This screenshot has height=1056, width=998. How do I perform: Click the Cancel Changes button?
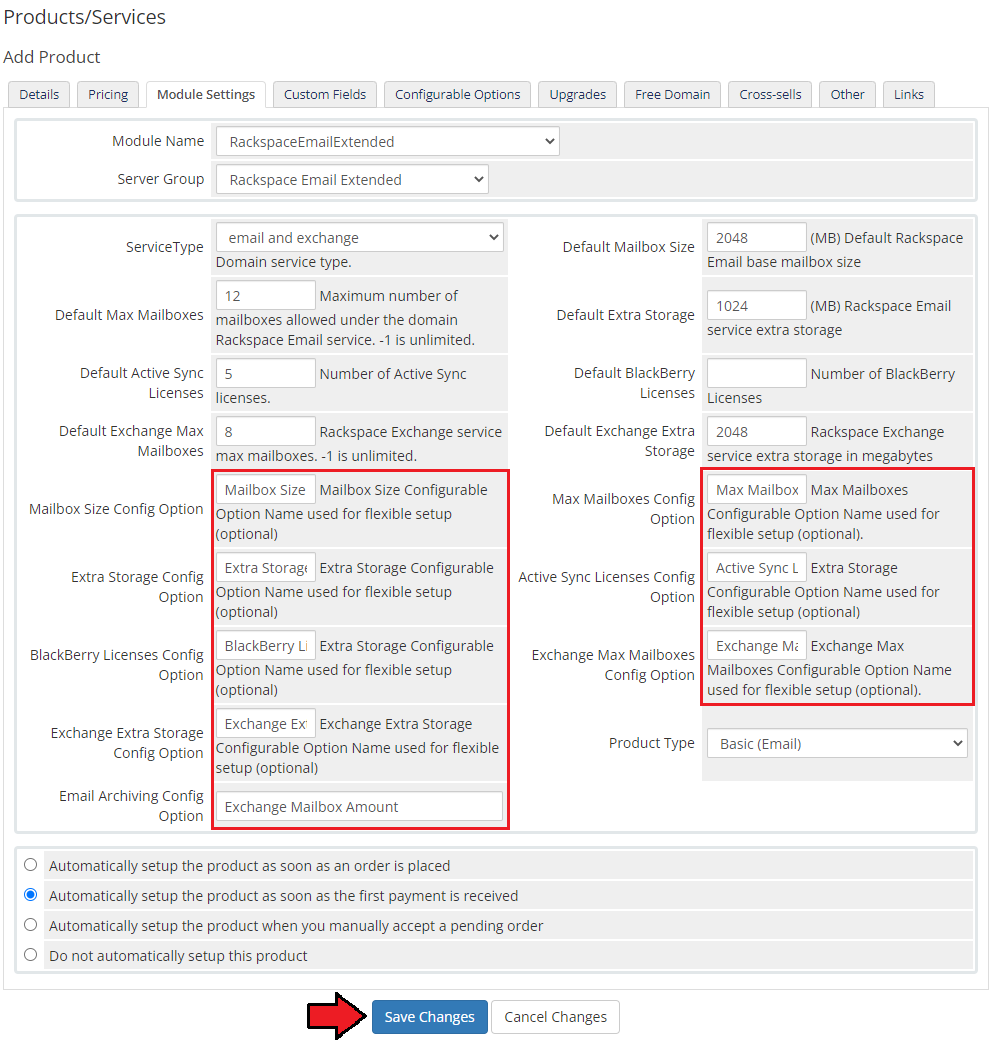(556, 1017)
